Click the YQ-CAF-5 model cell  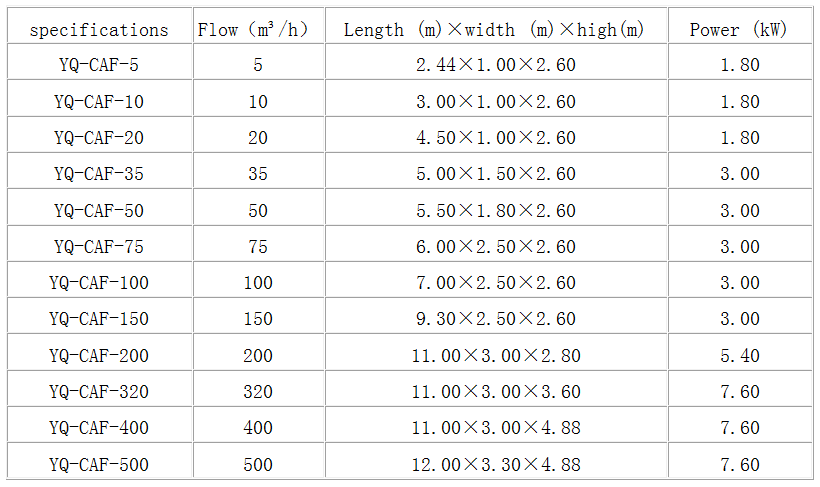99,65
